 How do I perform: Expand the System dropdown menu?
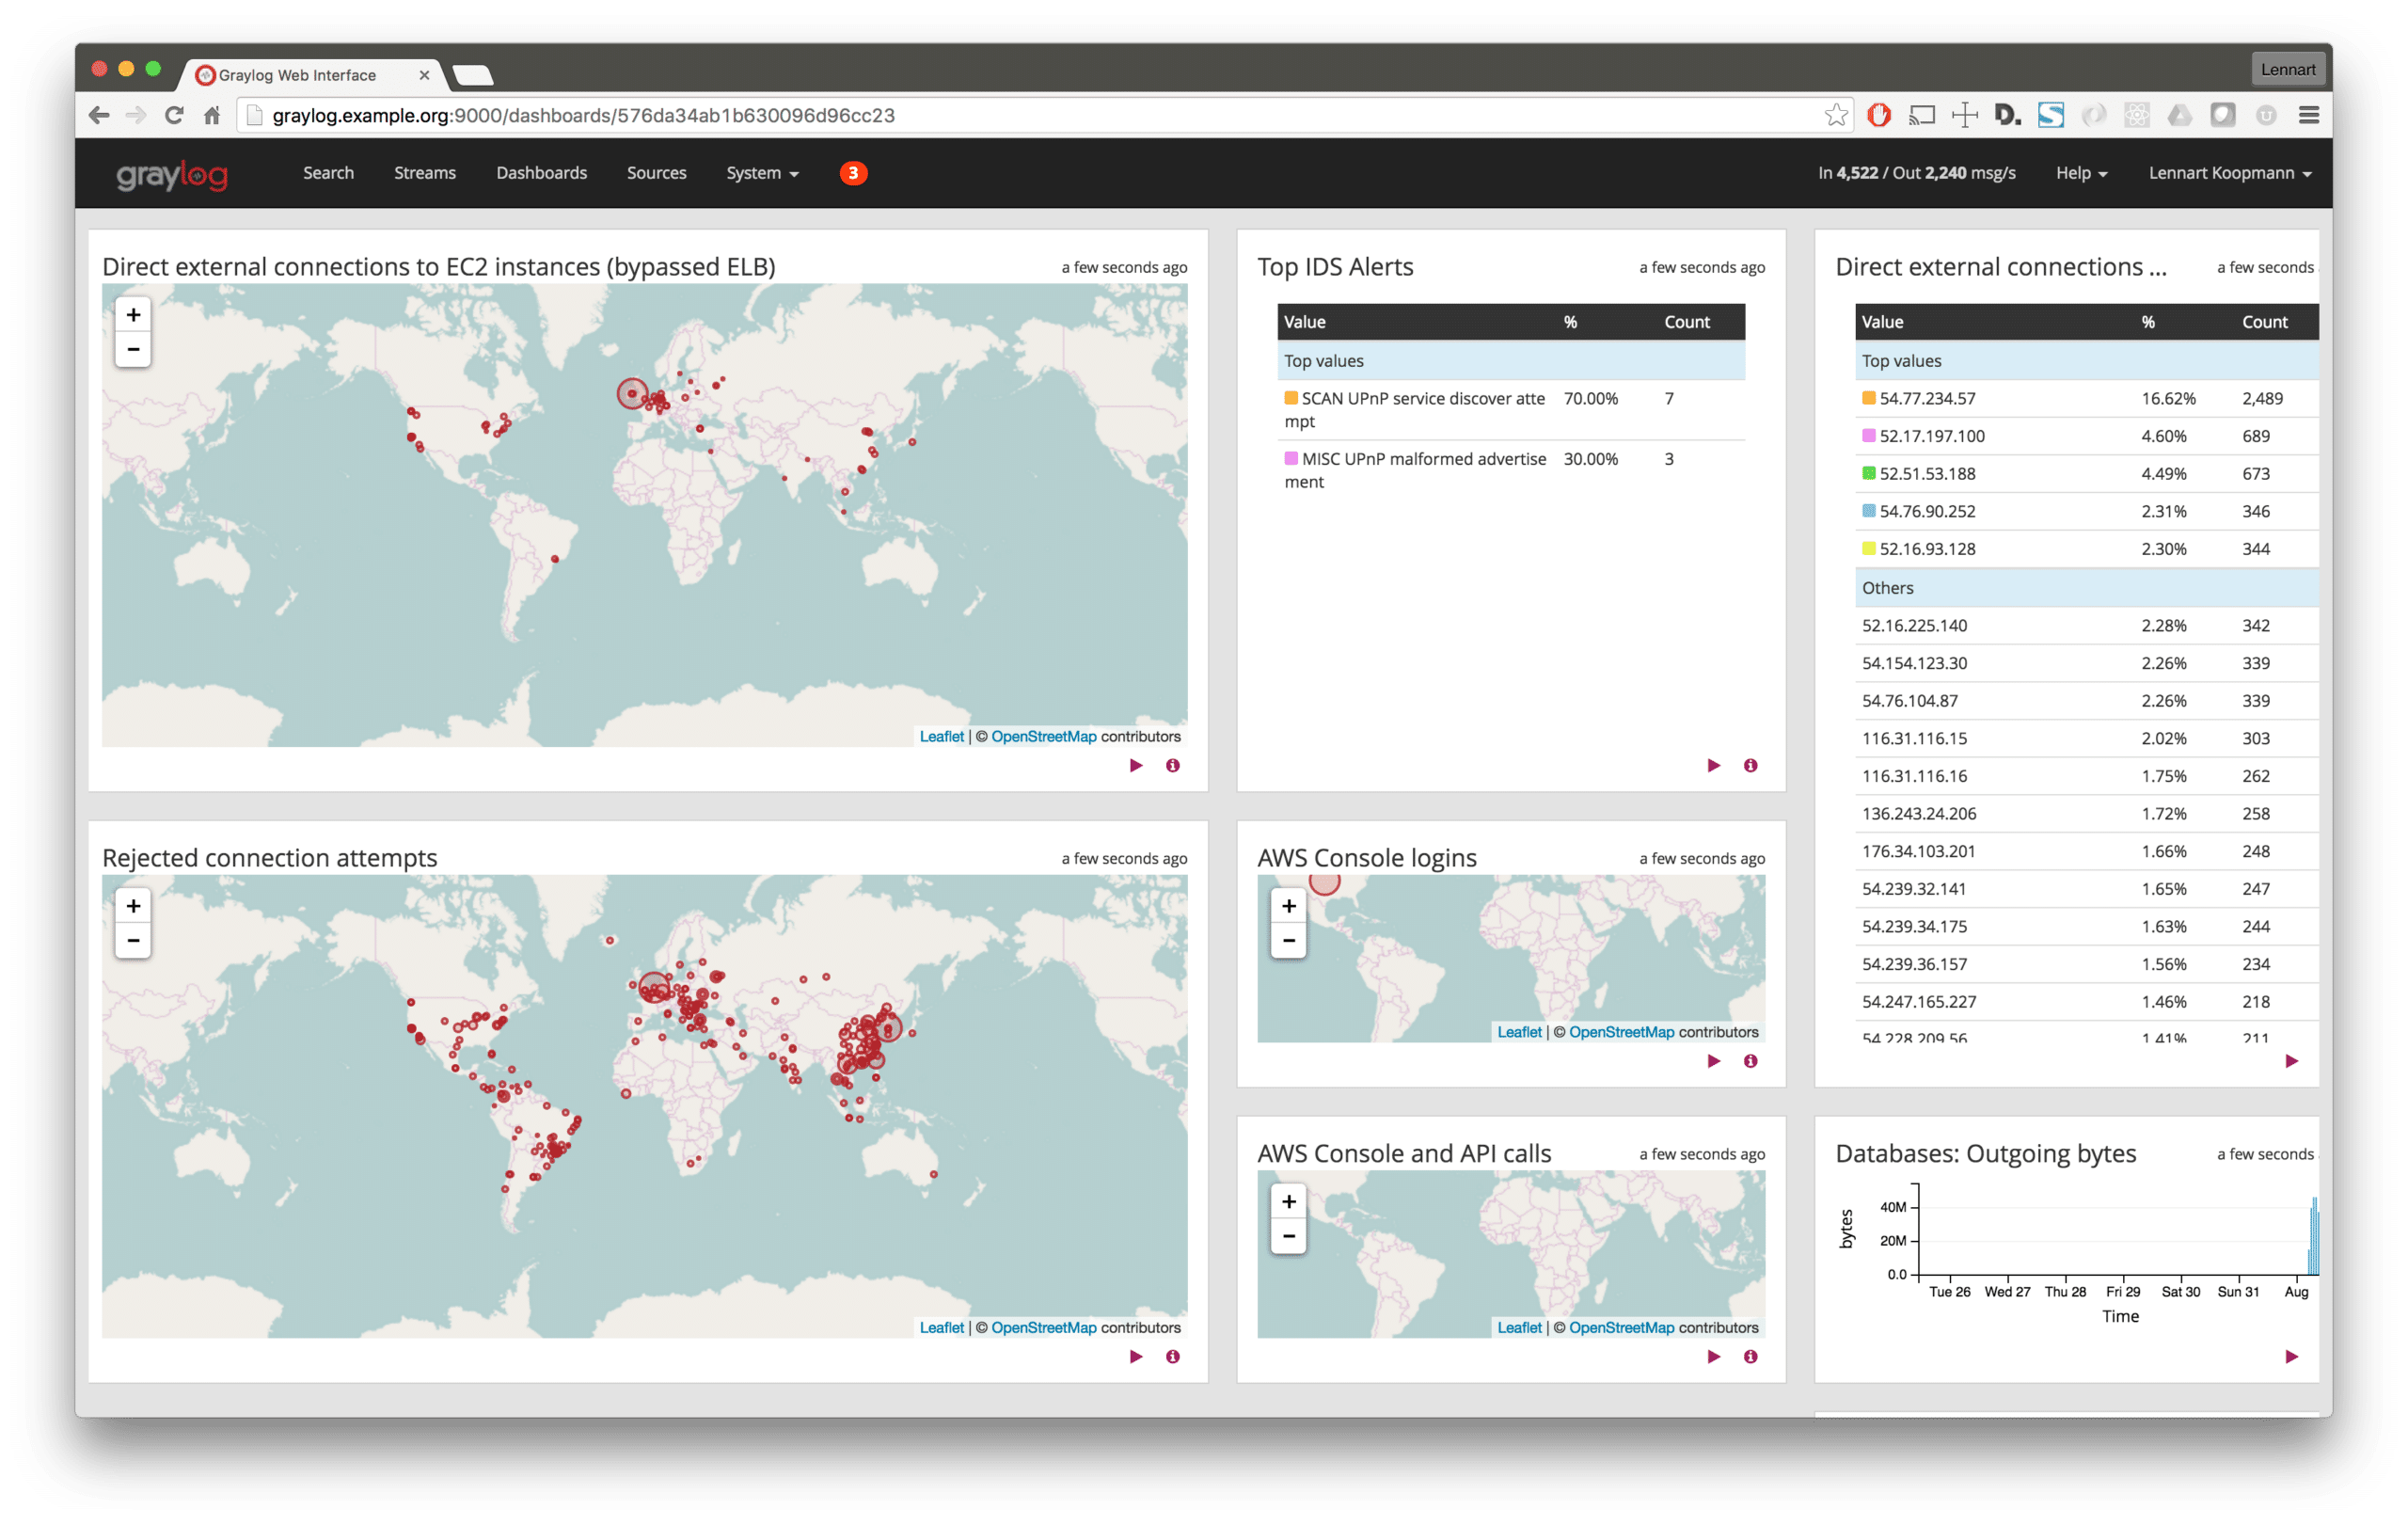(x=762, y=173)
